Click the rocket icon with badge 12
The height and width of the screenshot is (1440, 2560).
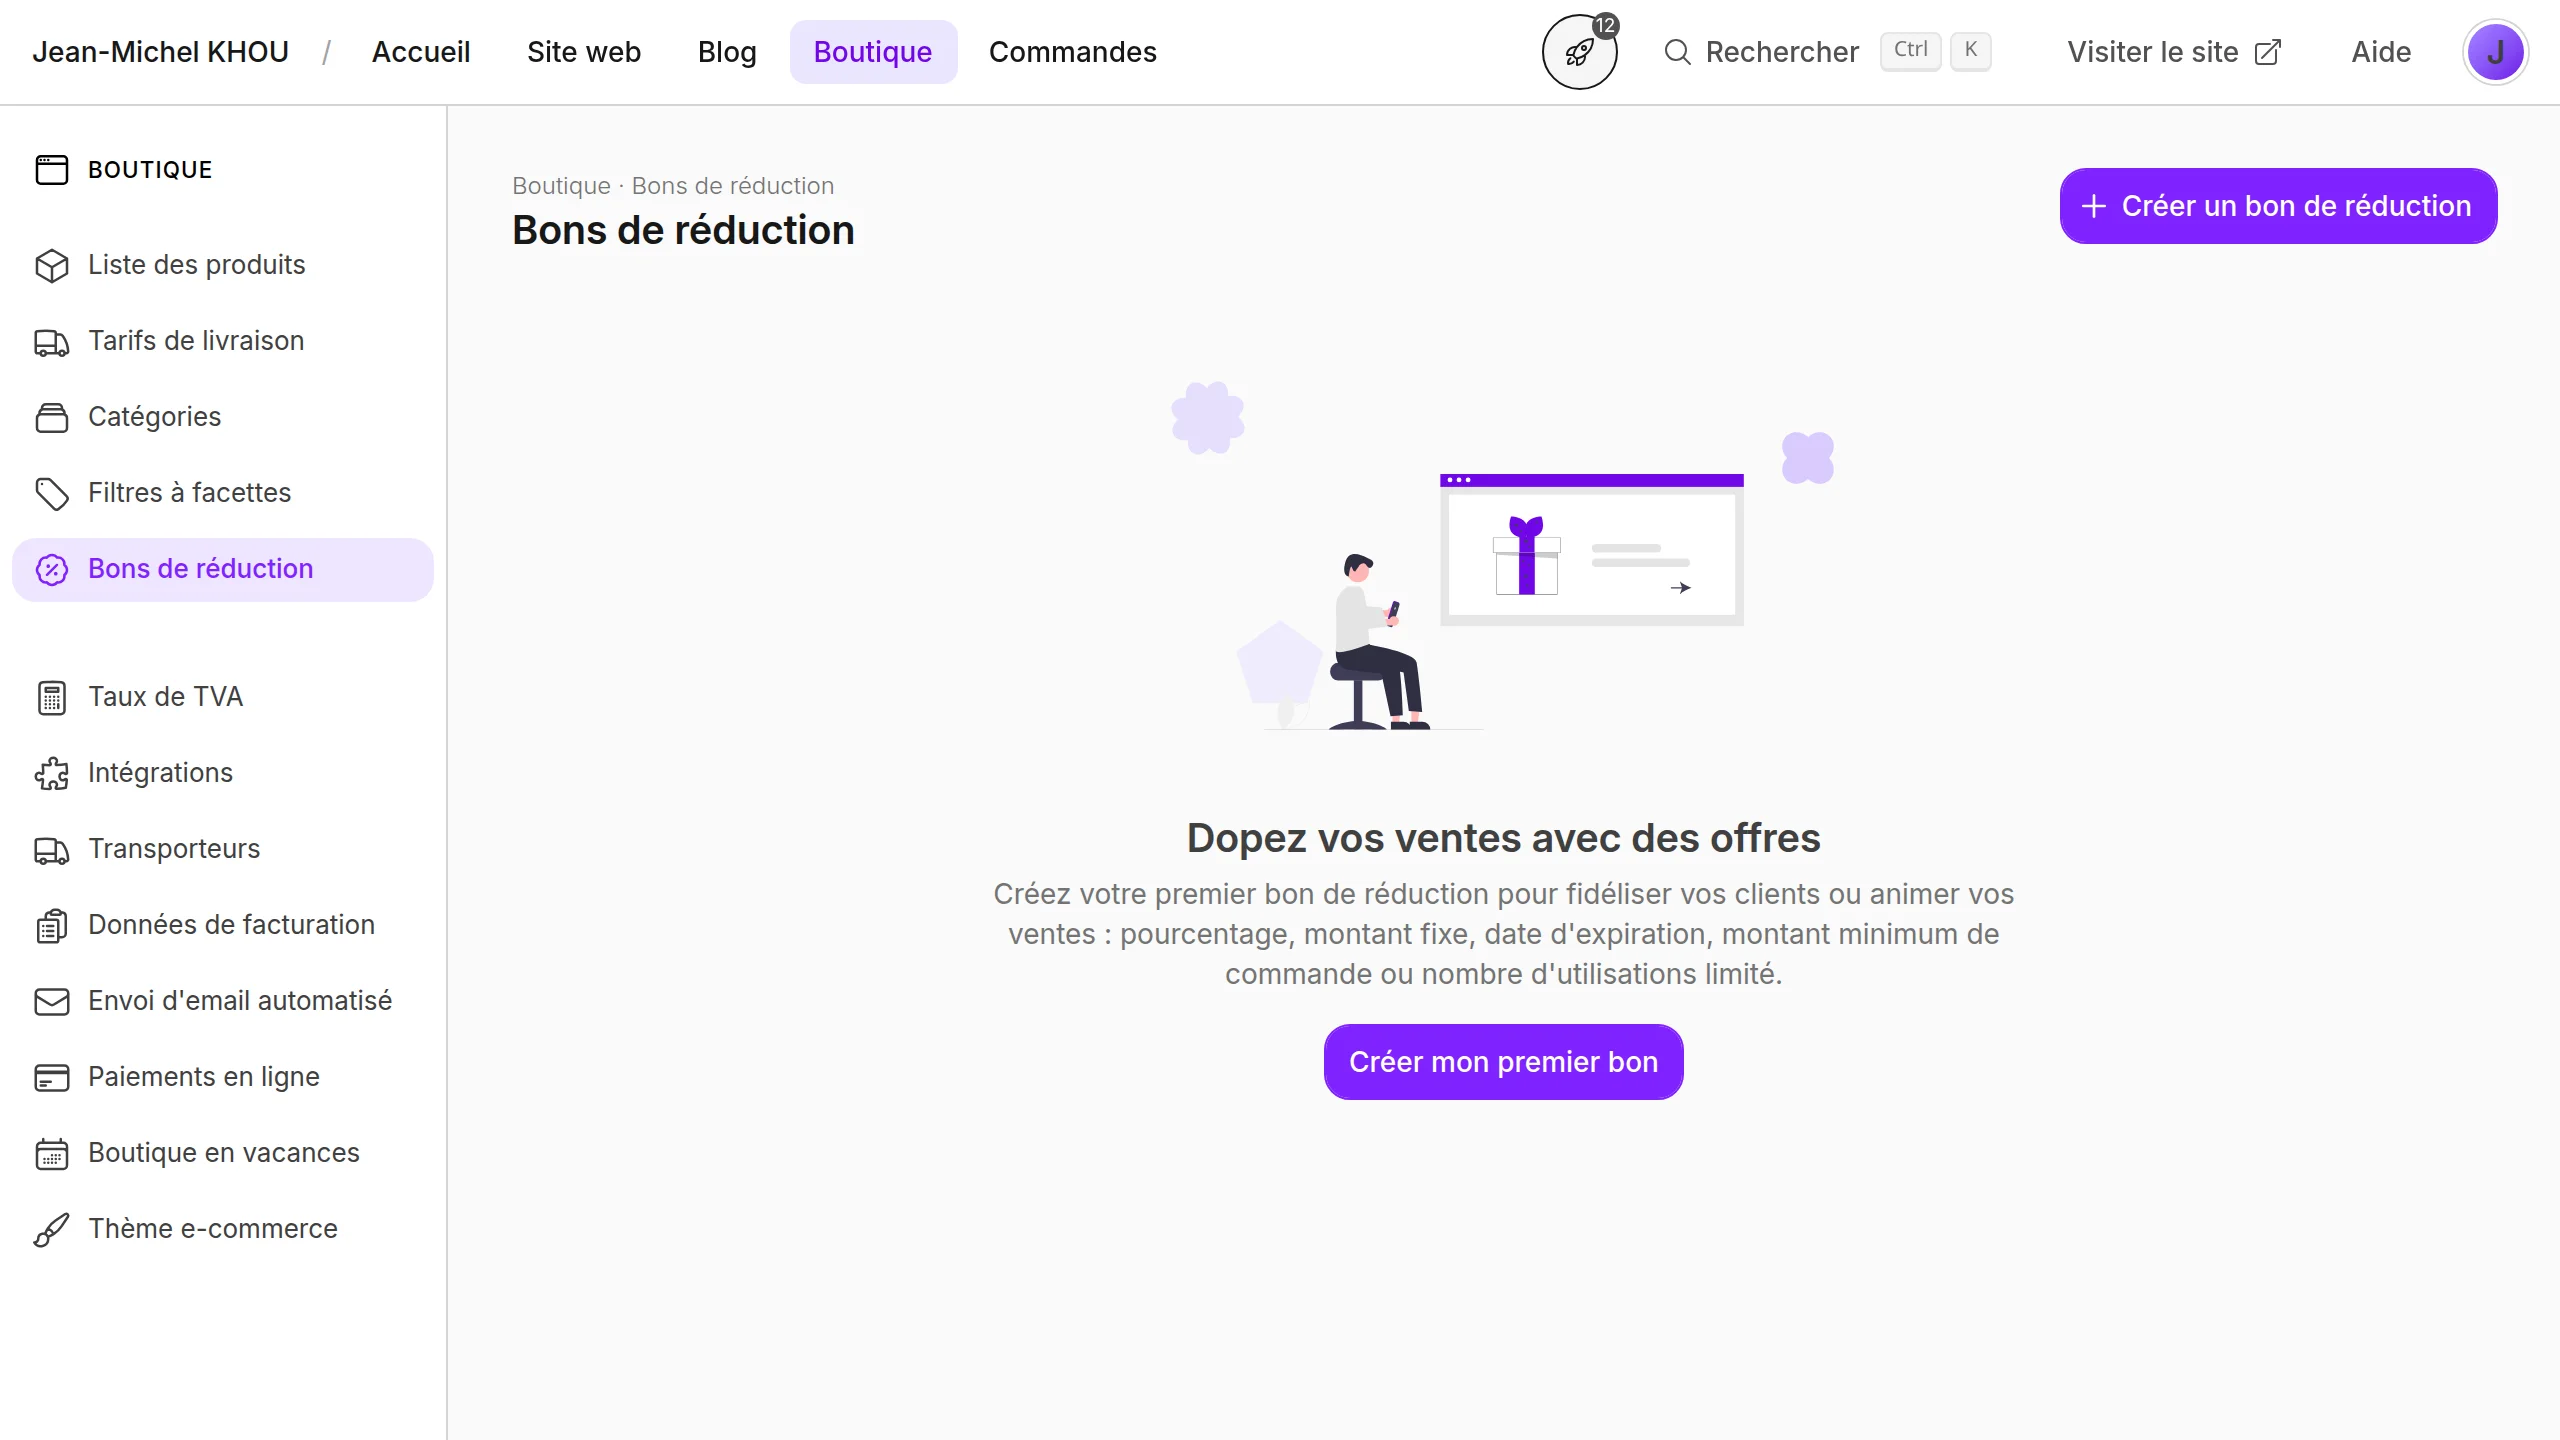pos(1579,52)
